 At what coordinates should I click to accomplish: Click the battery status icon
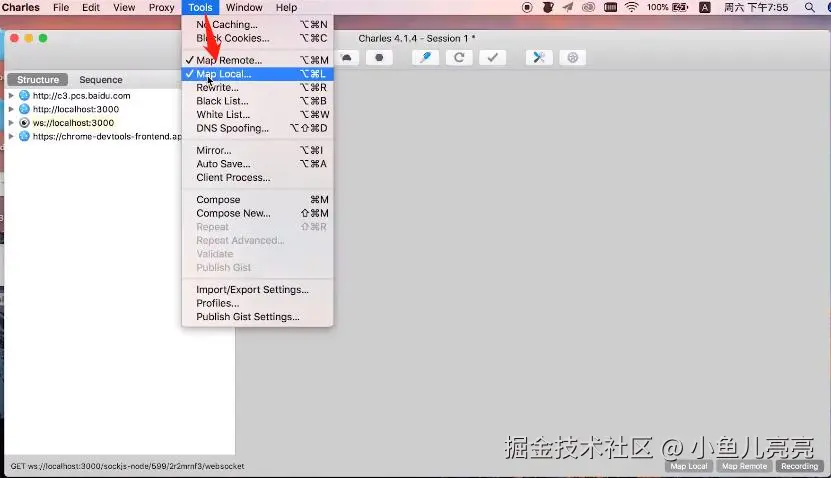click(680, 7)
